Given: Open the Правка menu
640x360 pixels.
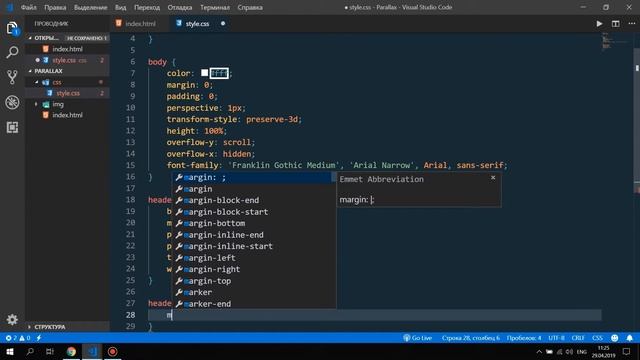Looking at the screenshot, I should [x=55, y=7].
